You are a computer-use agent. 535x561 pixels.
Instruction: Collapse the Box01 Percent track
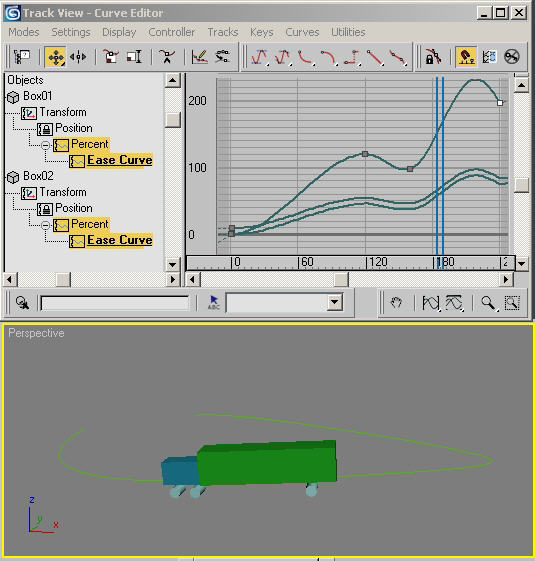pyautogui.click(x=45, y=145)
